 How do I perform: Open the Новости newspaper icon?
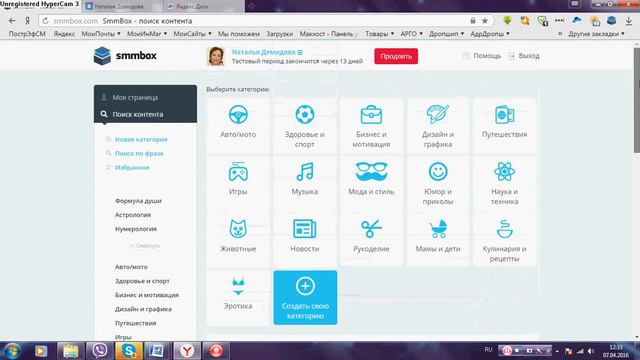(305, 229)
